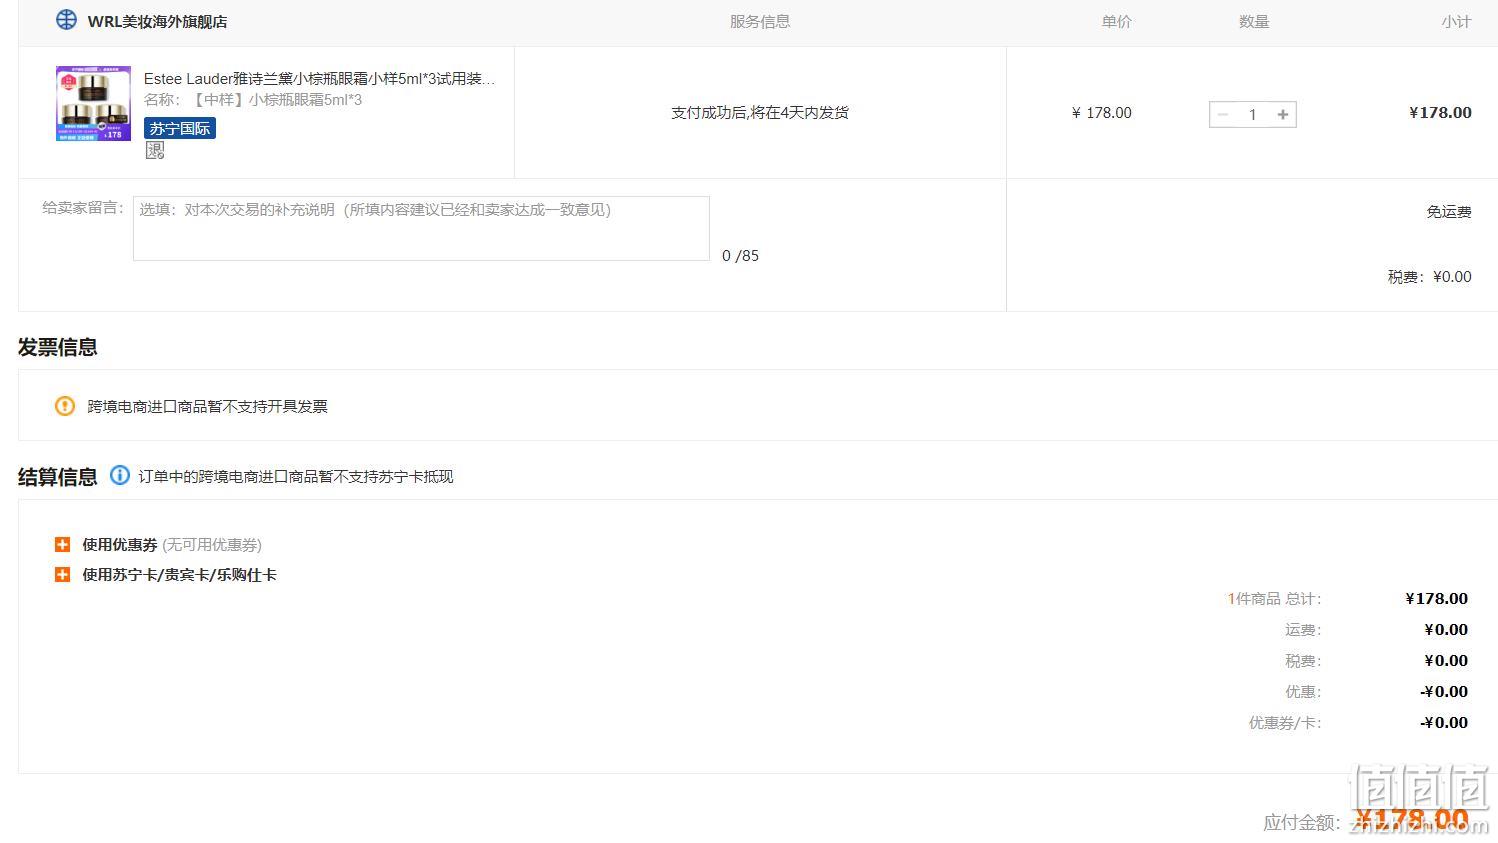Click the 使用优惠券 label
This screenshot has height=843, width=1498.
(x=120, y=544)
